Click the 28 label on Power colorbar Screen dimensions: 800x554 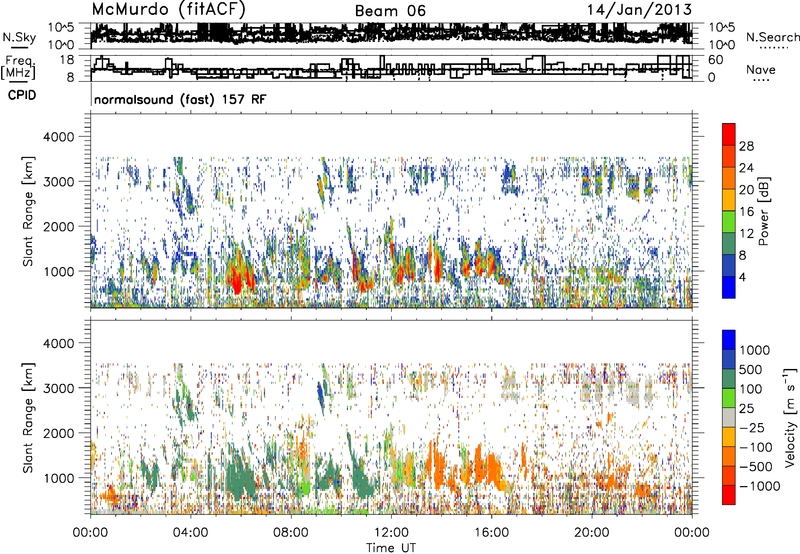click(746, 146)
